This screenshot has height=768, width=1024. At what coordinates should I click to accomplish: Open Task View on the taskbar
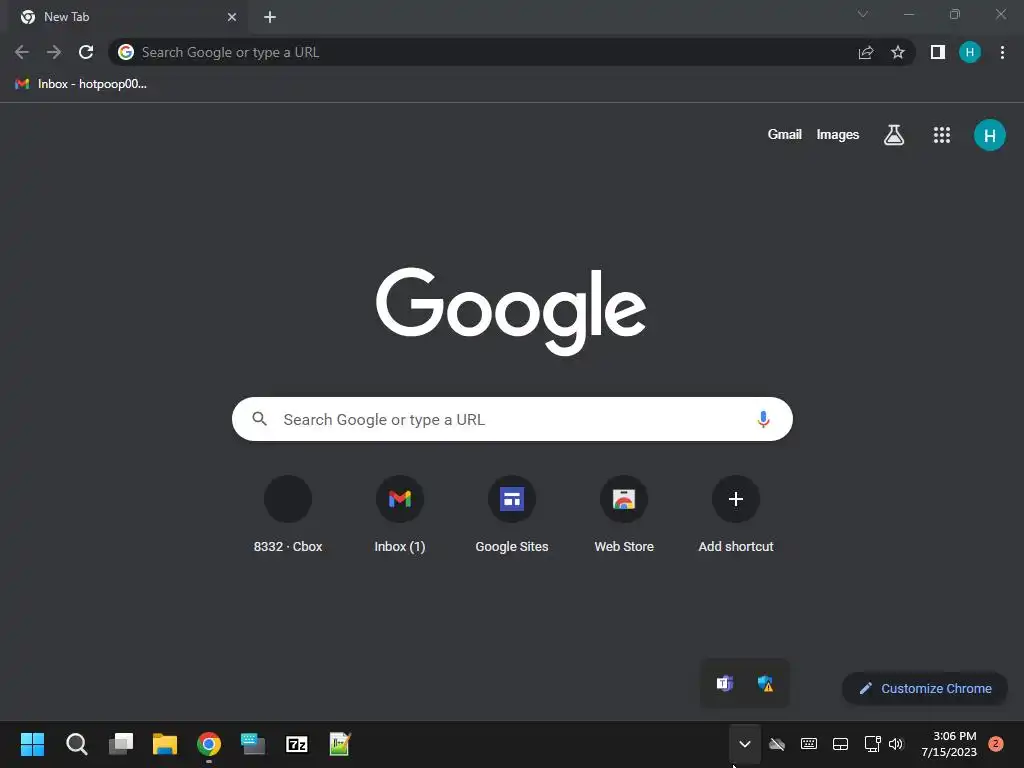[121, 744]
